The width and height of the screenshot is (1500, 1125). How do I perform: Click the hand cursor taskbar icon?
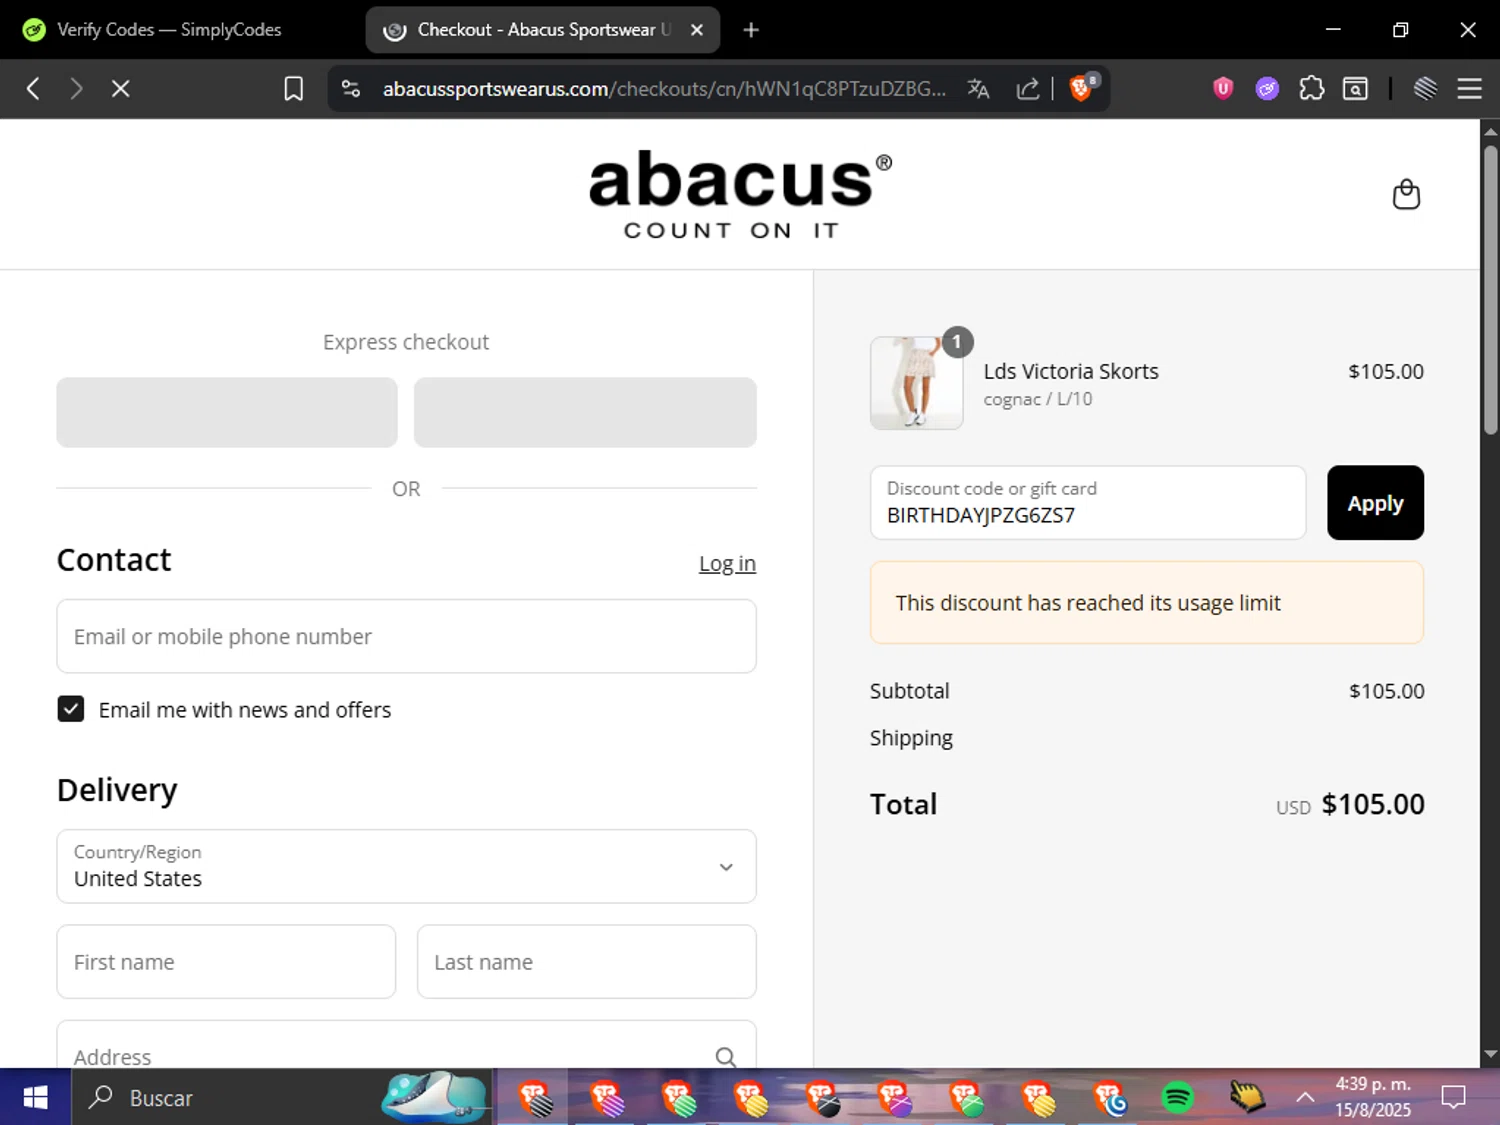(1247, 1097)
